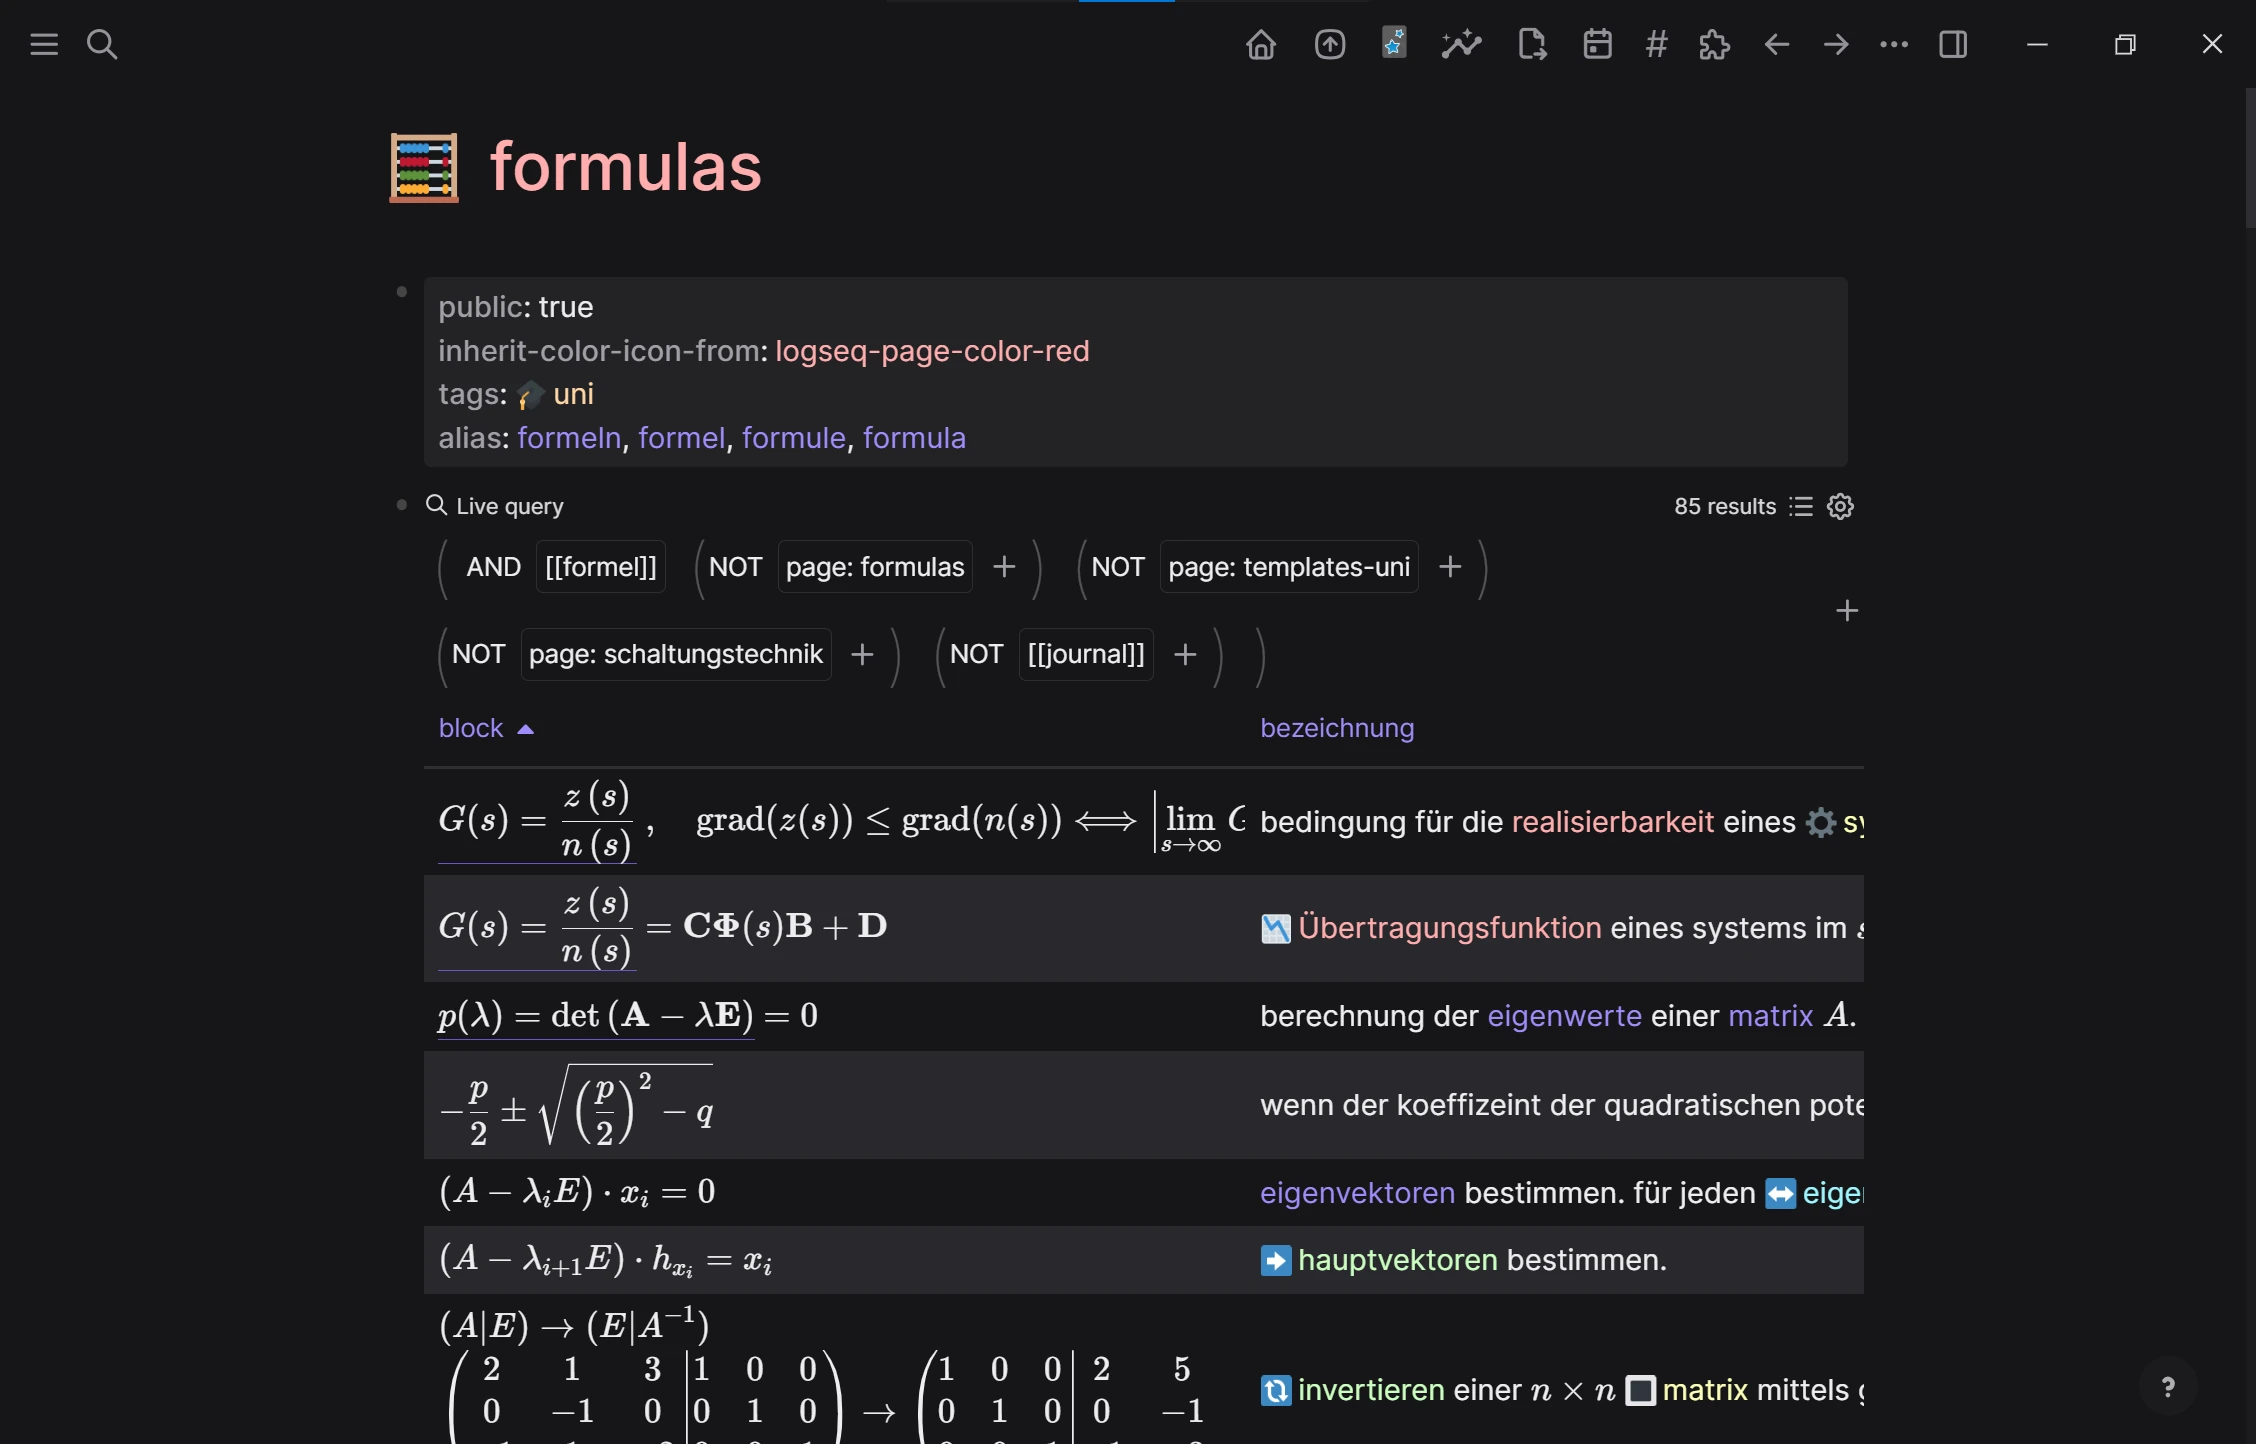Open the help question mark button

[x=2168, y=1387]
